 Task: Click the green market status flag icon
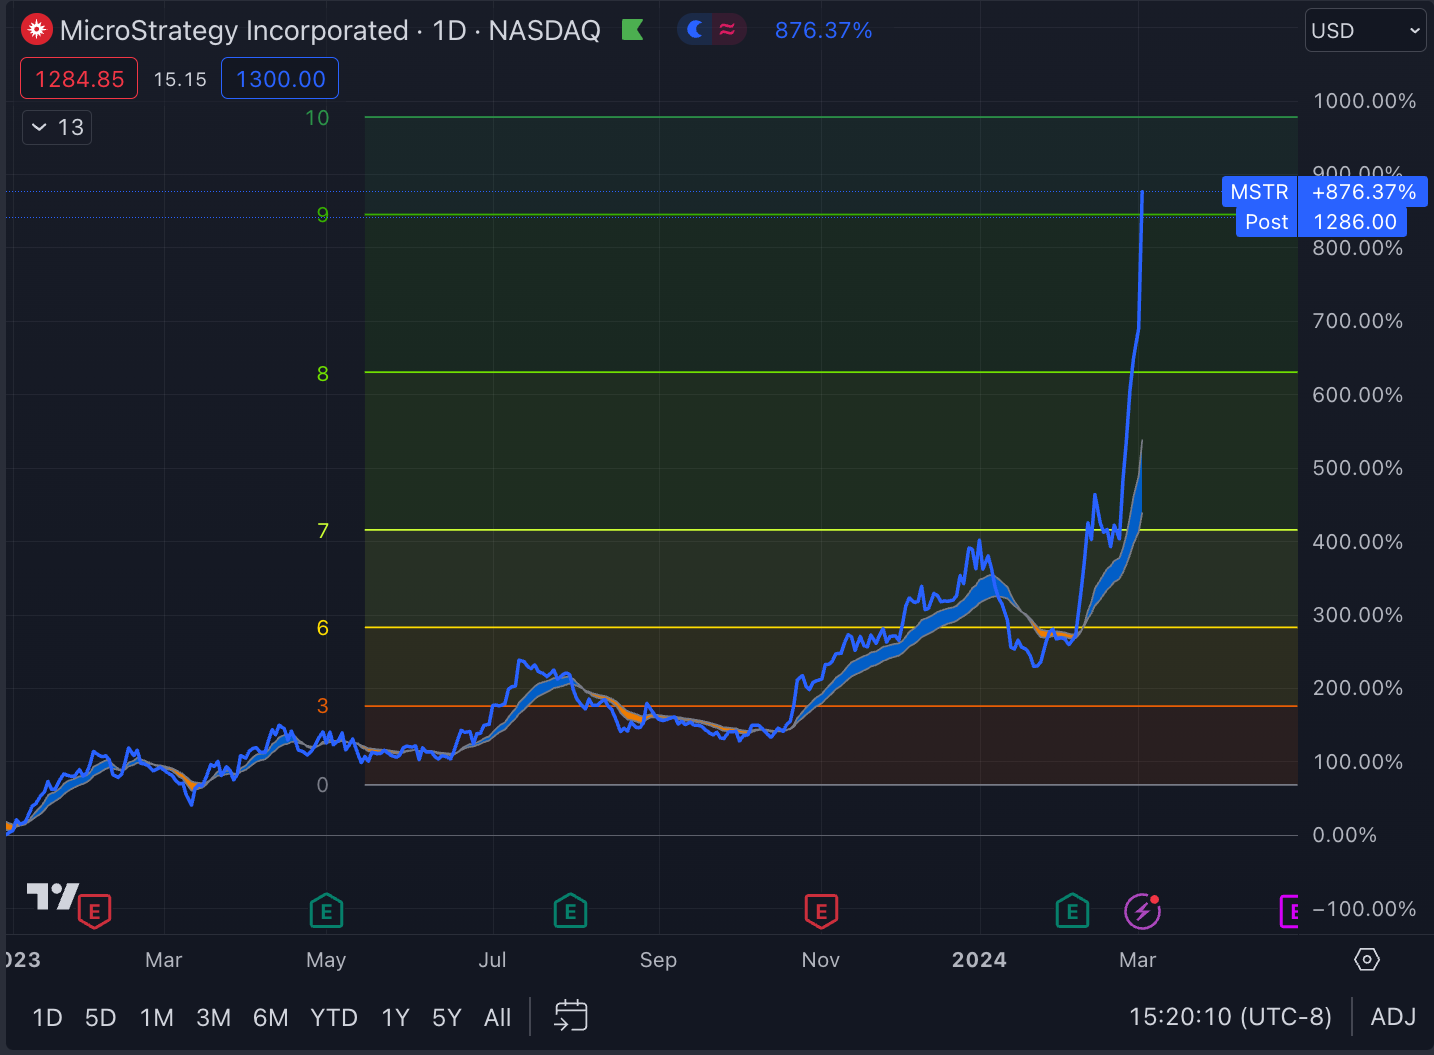pyautogui.click(x=632, y=30)
